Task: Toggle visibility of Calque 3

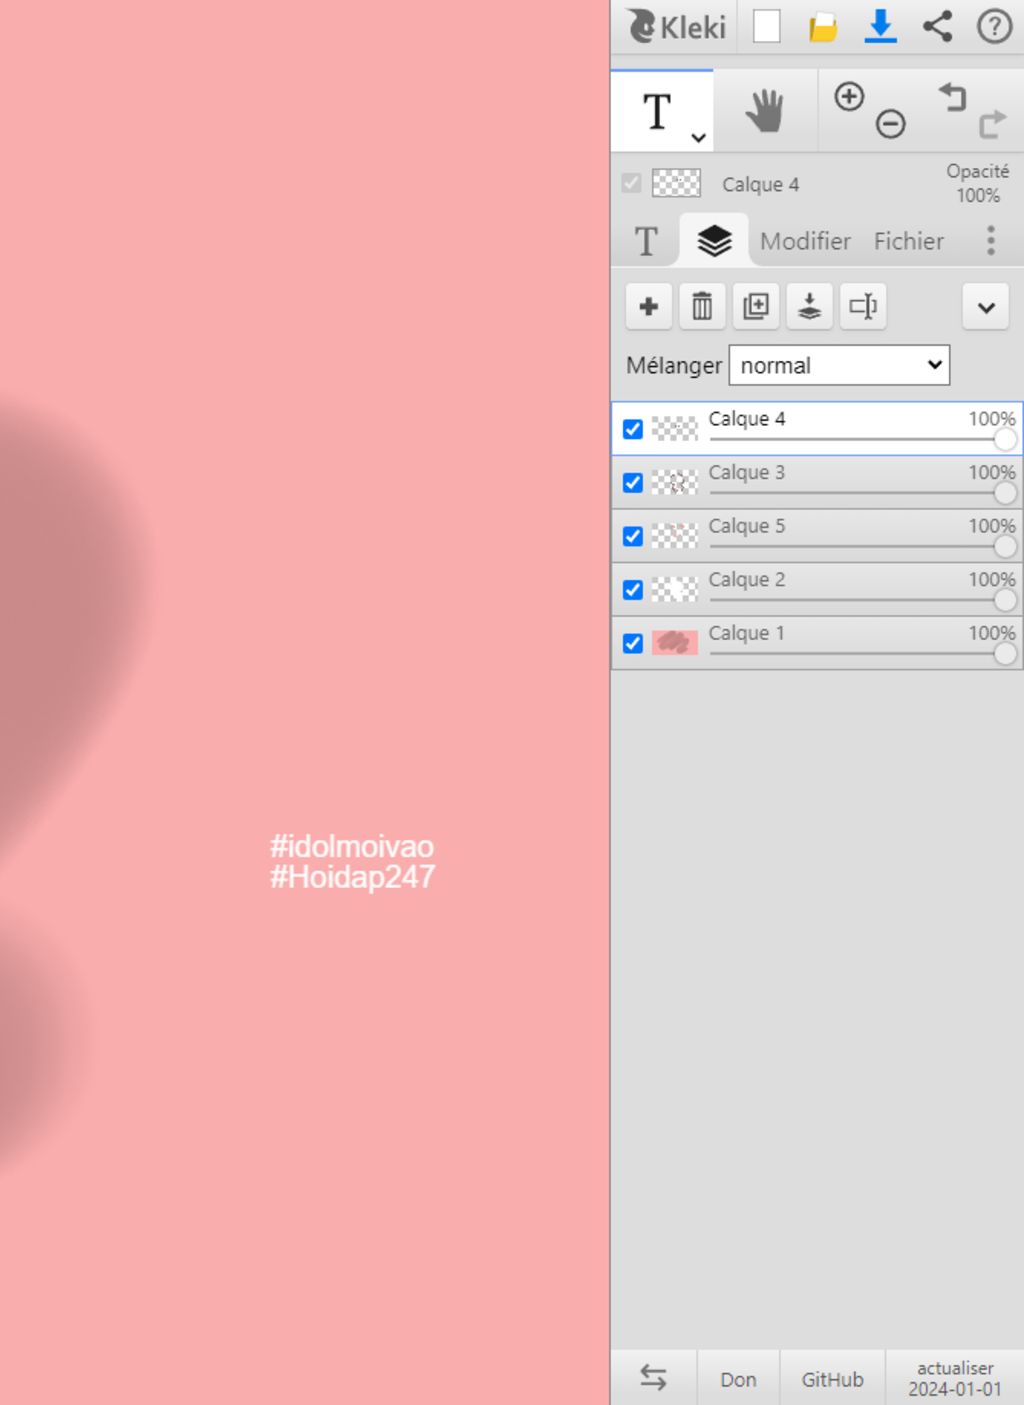Action: point(633,483)
